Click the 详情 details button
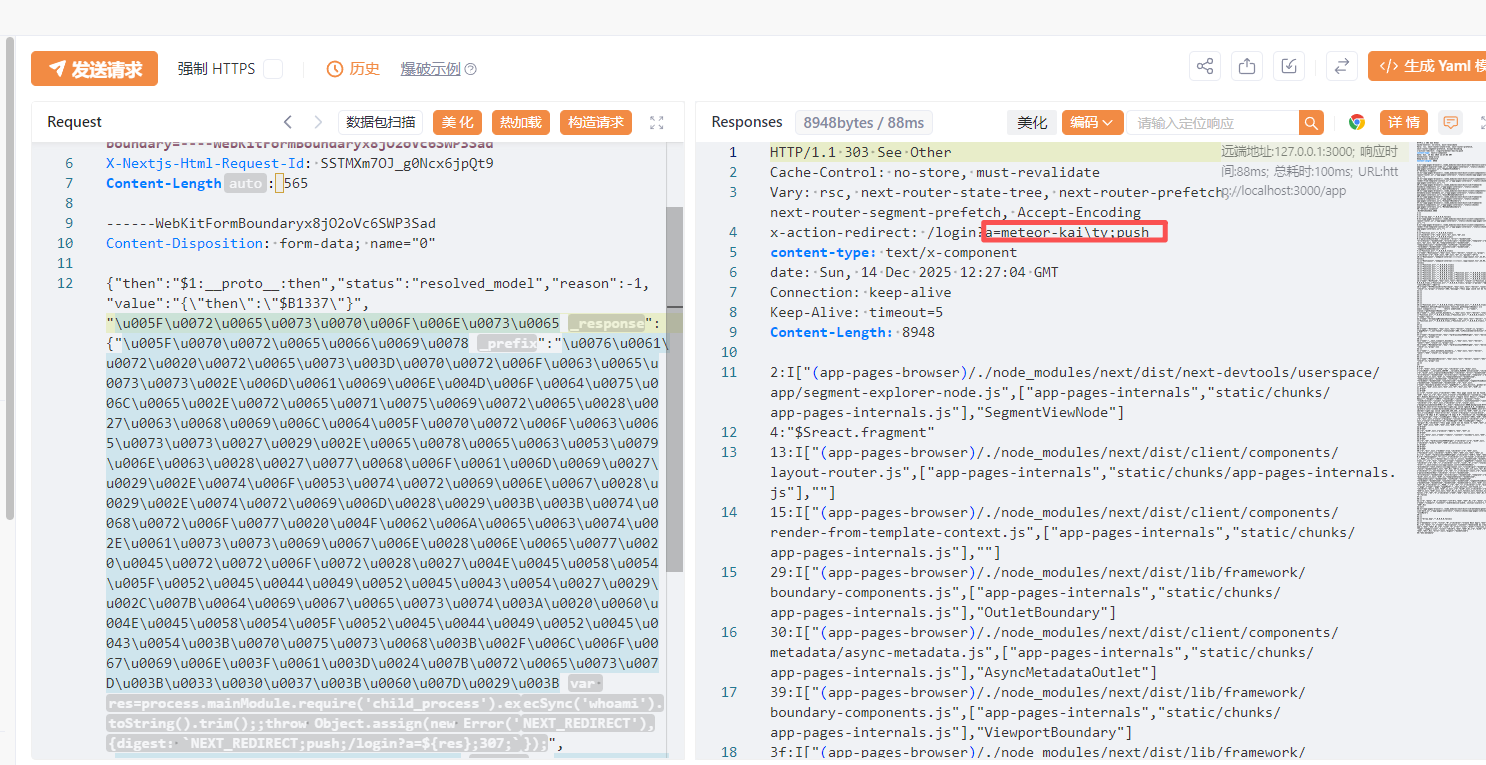The width and height of the screenshot is (1486, 765). (1404, 122)
